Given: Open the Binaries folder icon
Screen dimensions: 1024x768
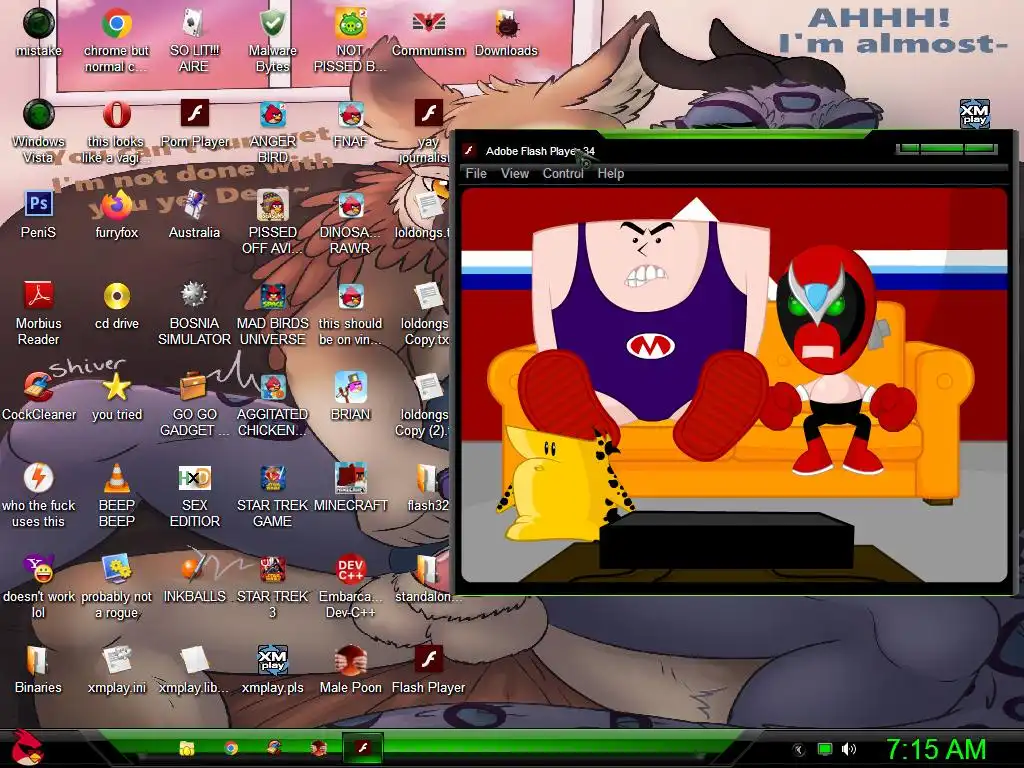Looking at the screenshot, I should point(39,669).
